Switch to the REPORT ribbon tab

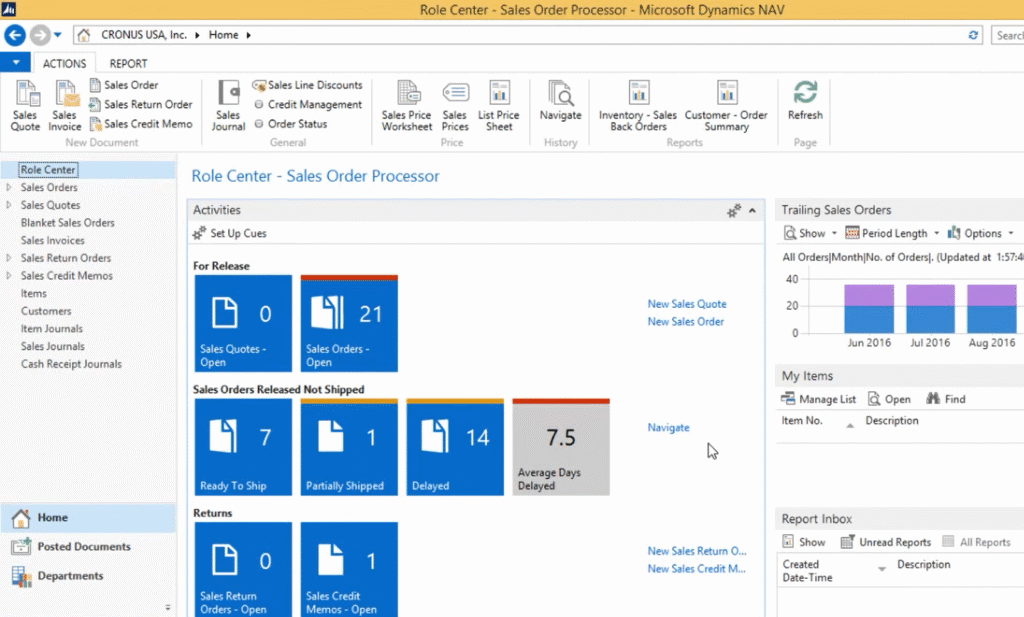[x=128, y=63]
